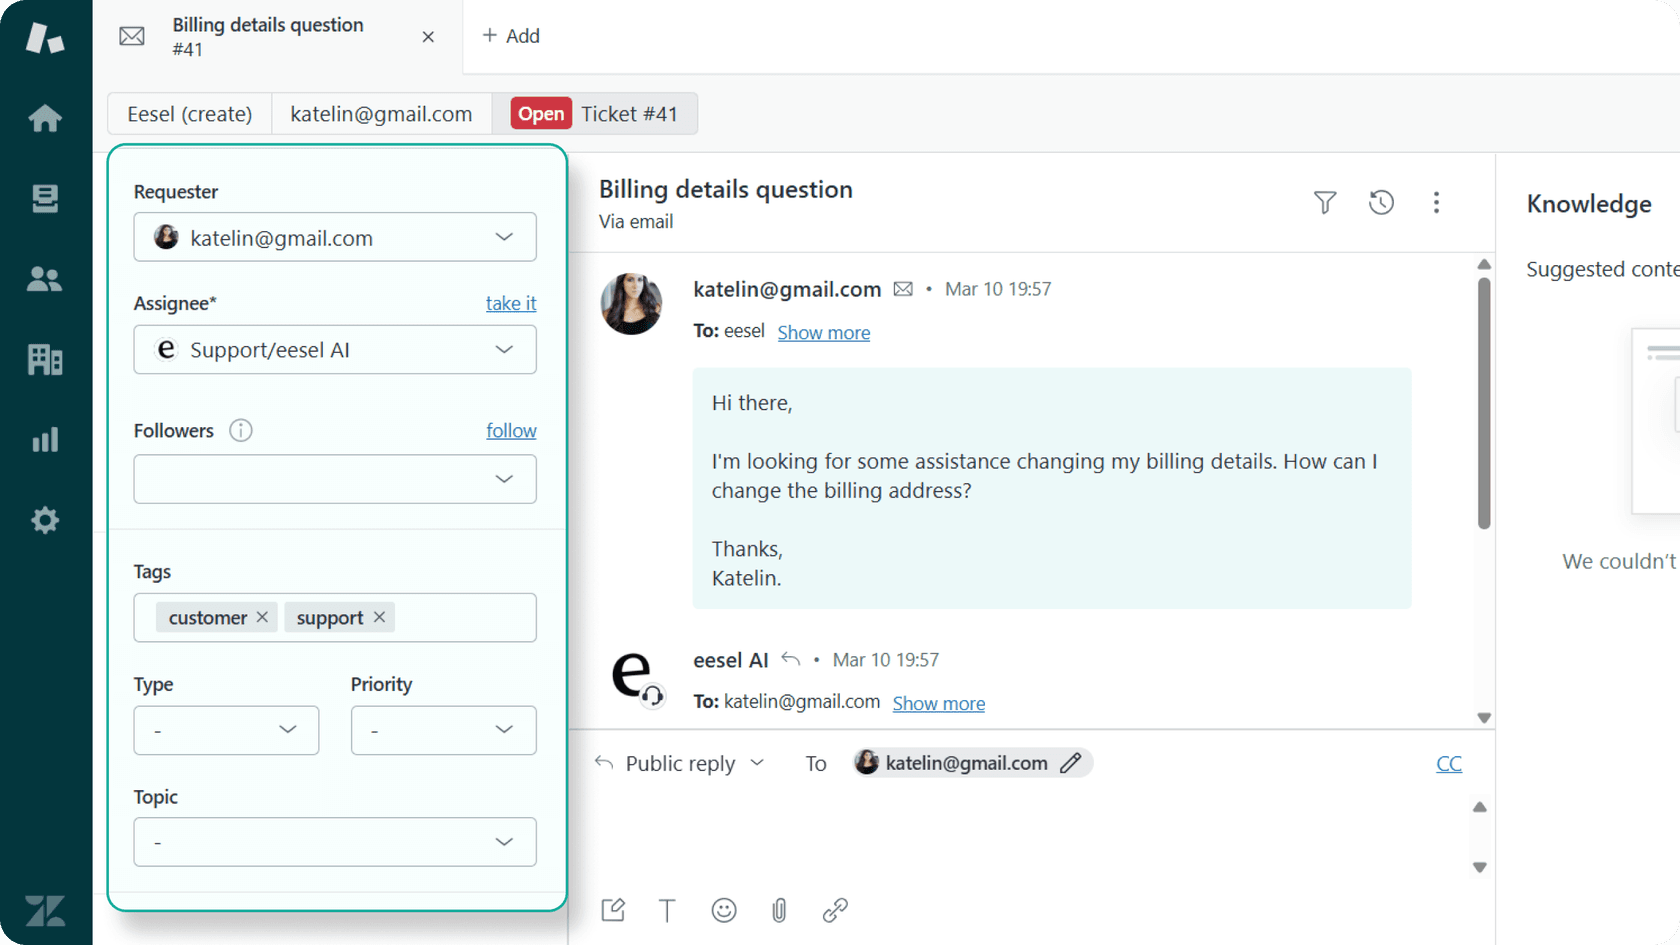
Task: Show ticket events history icon
Action: pos(1381,203)
